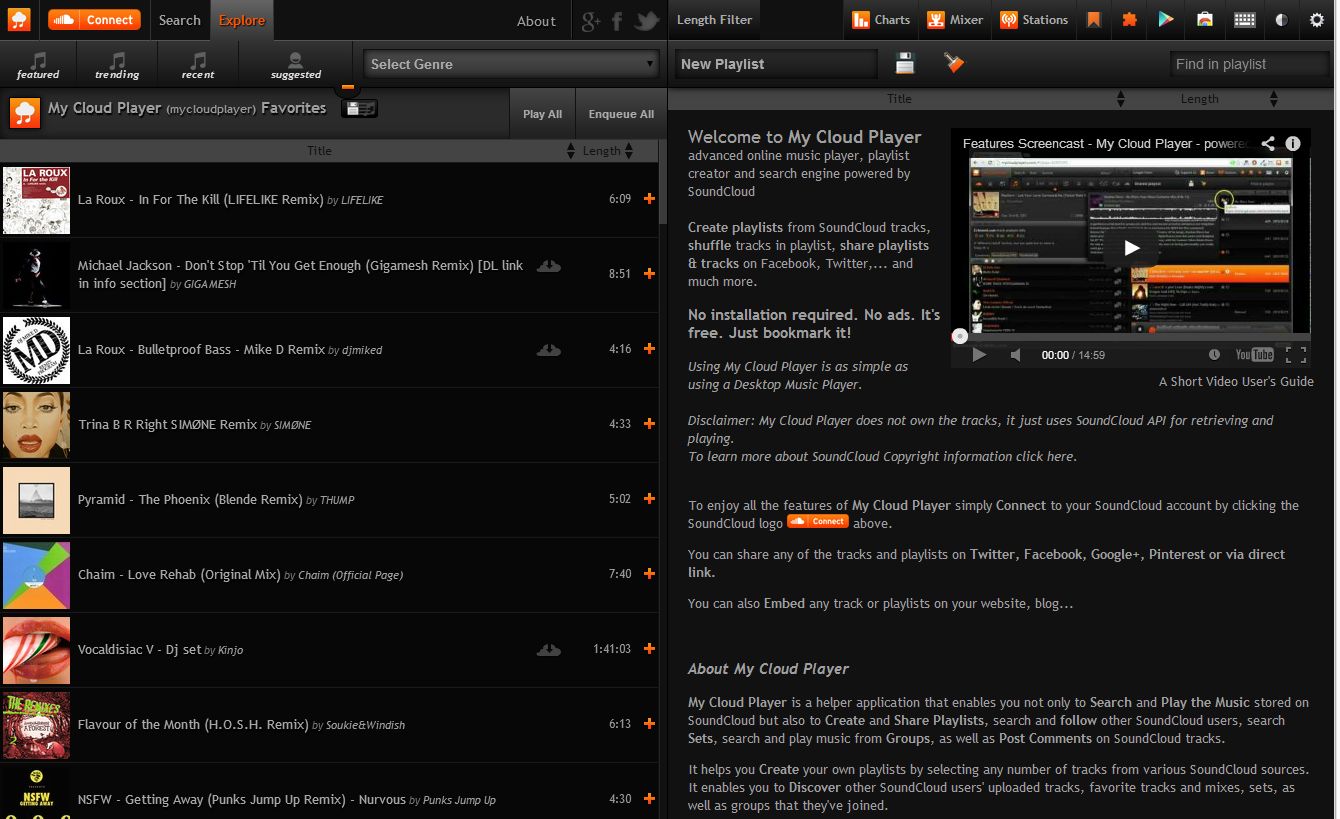Add Michael Jackson Gigamesh Remix to playlist
The image size is (1340, 819).
tap(649, 274)
